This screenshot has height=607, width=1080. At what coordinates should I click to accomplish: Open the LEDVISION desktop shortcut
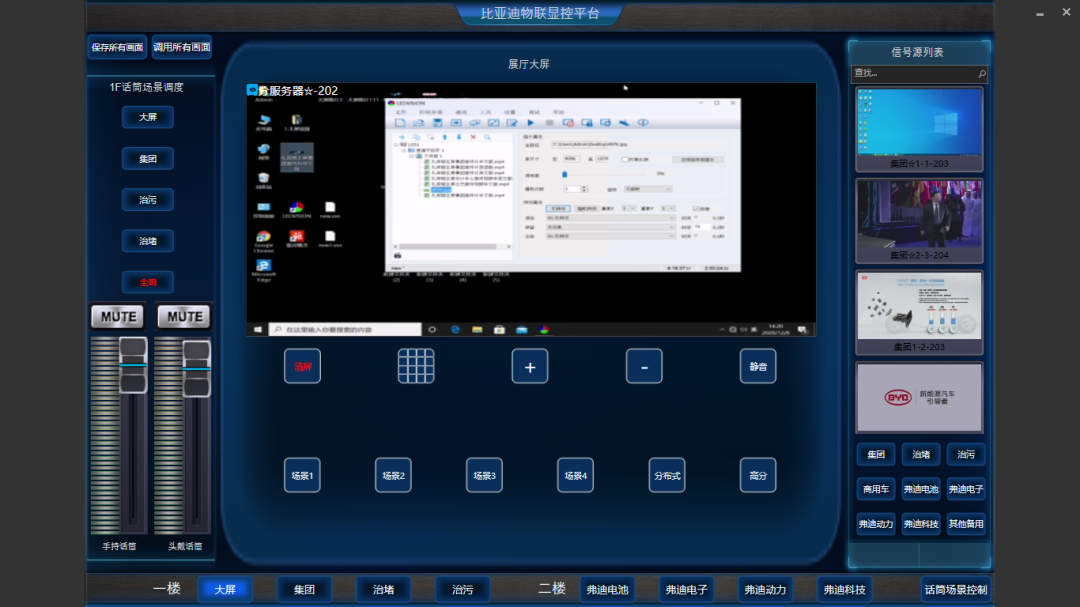click(296, 210)
